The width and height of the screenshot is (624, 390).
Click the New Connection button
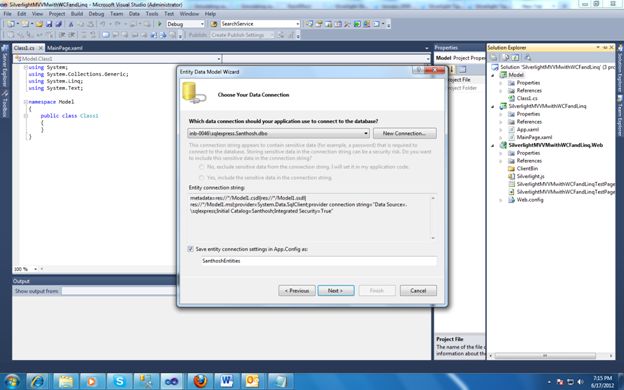[405, 133]
